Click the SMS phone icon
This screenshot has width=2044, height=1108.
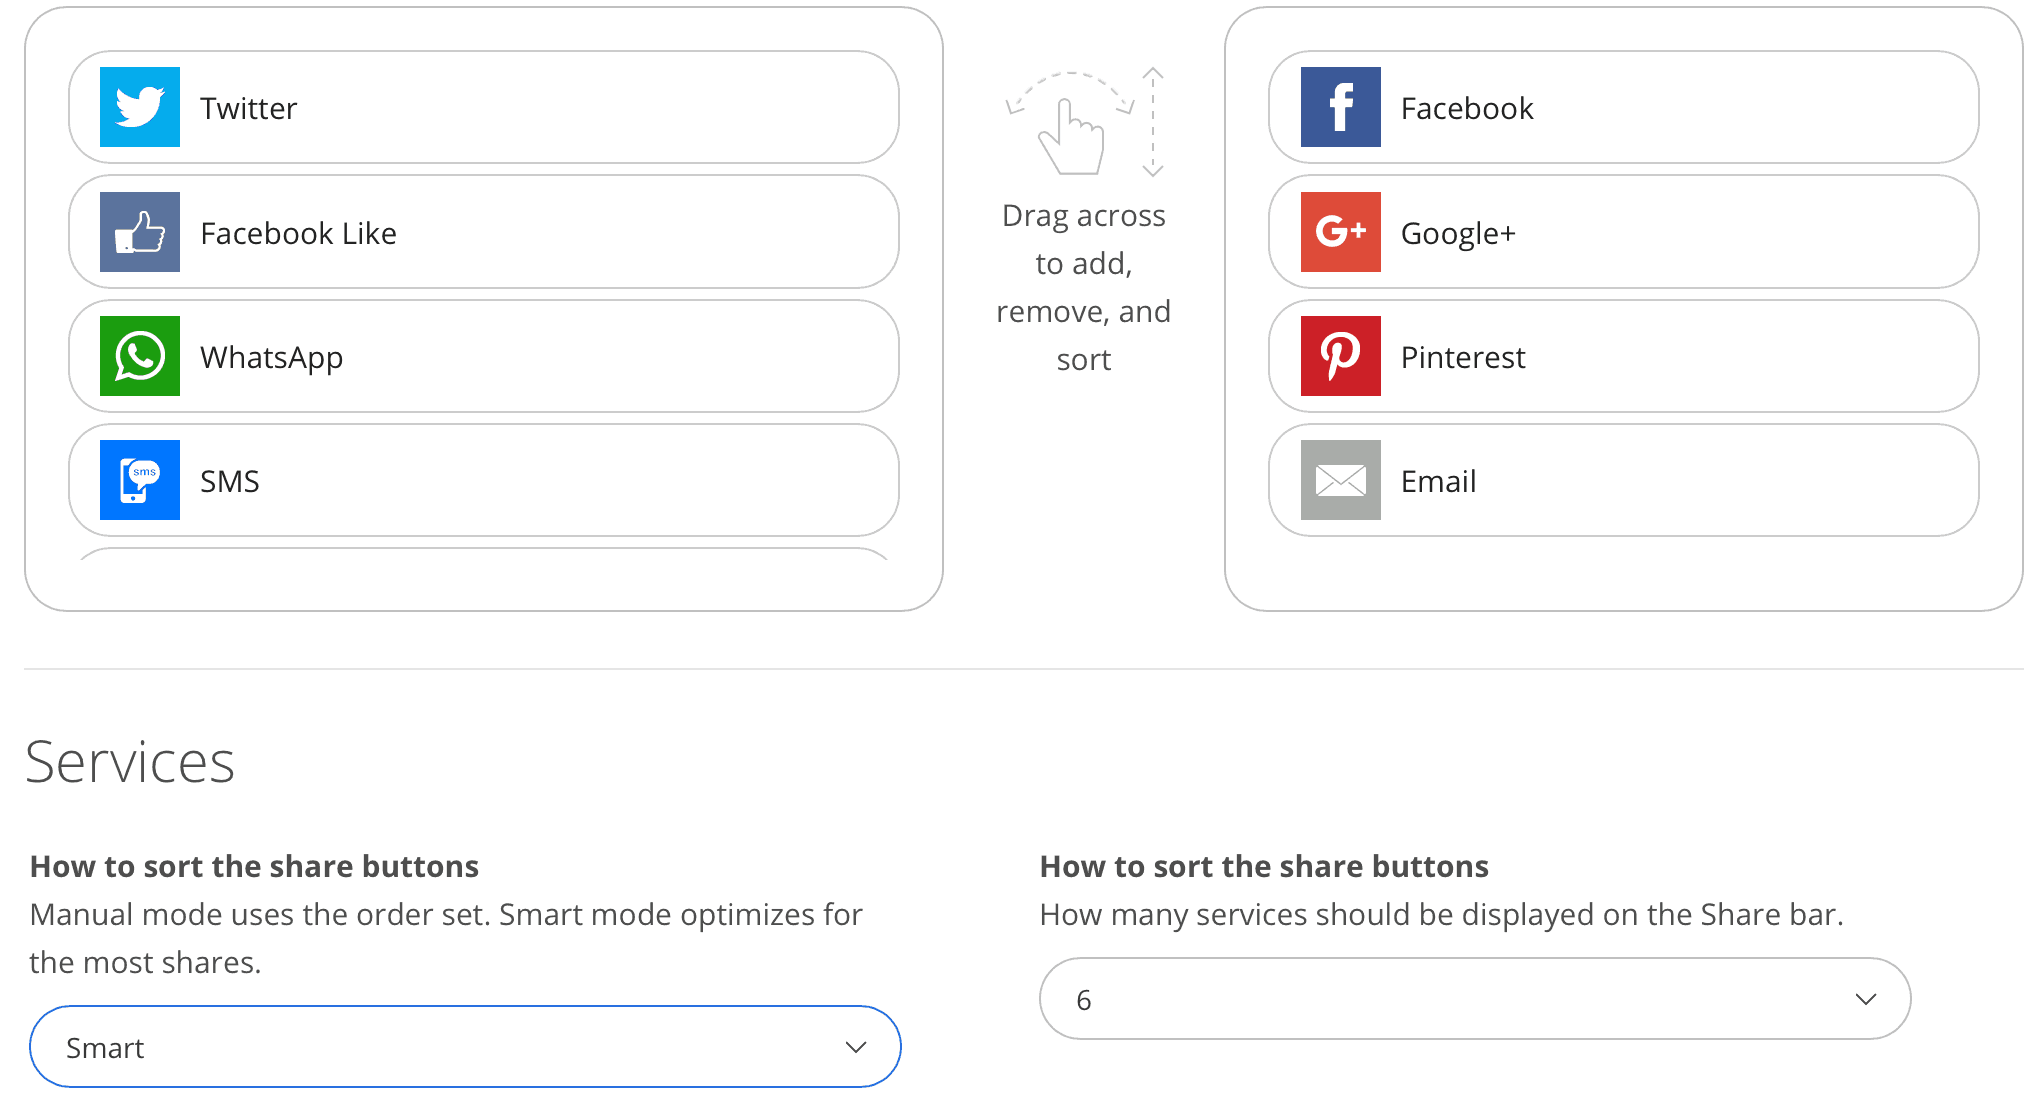pyautogui.click(x=139, y=480)
